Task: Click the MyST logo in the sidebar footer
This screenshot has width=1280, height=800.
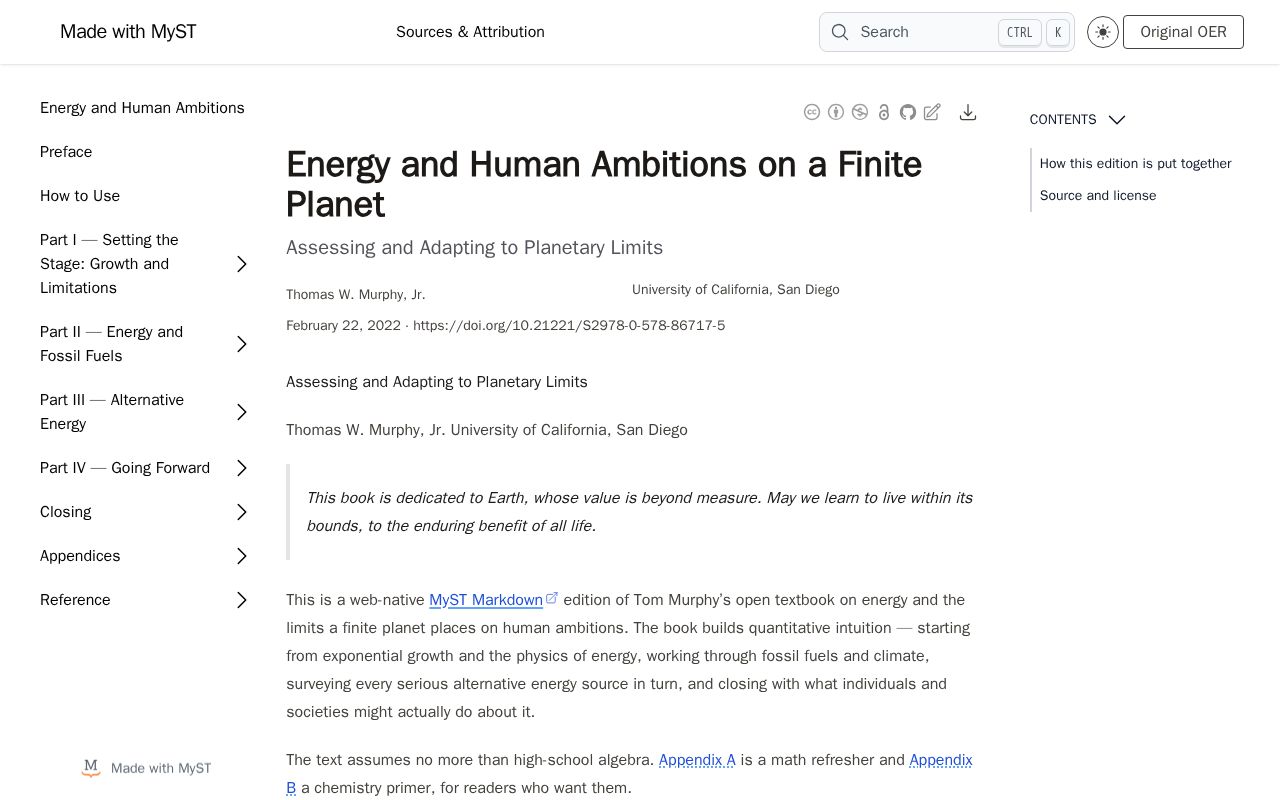Action: point(91,768)
